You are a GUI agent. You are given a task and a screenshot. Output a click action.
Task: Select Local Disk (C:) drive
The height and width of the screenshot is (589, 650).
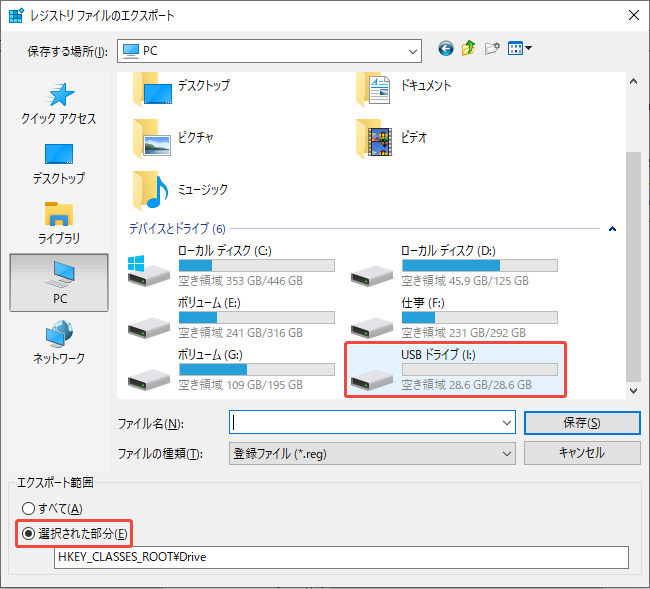tap(231, 265)
